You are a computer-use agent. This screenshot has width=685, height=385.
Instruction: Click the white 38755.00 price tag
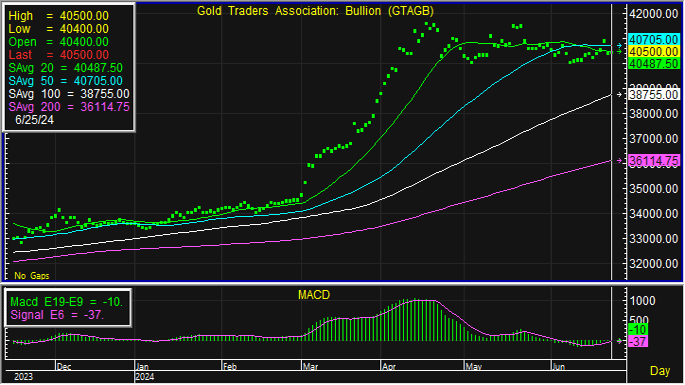(x=654, y=95)
